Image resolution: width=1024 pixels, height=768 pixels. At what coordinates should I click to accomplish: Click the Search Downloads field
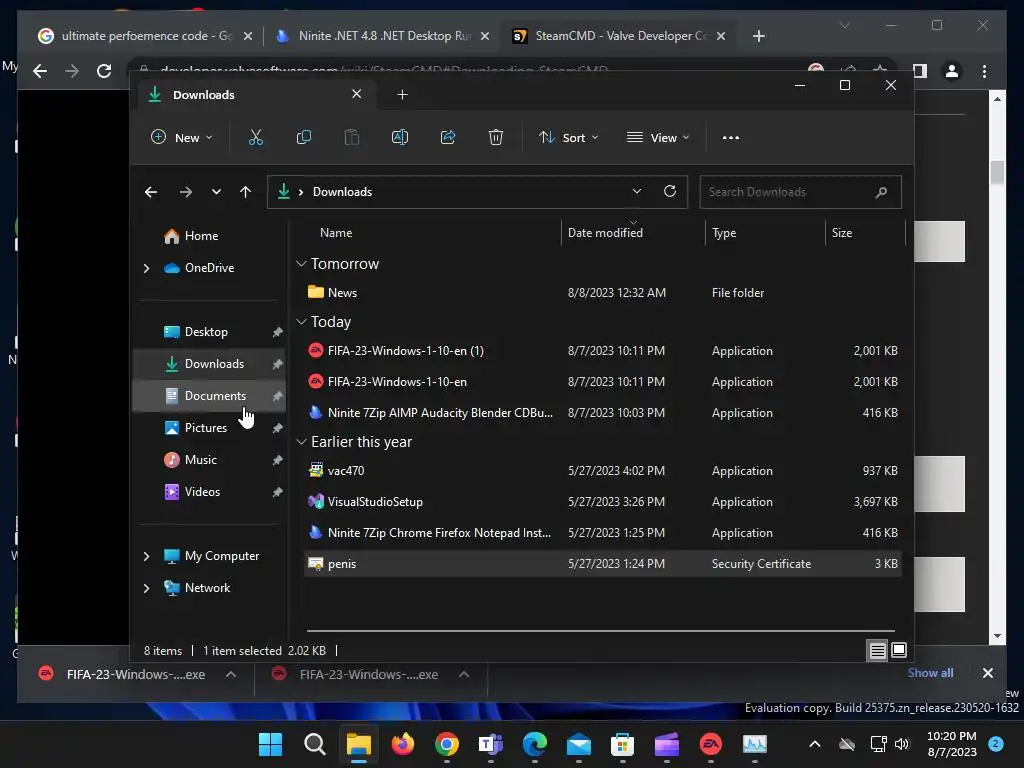pyautogui.click(x=800, y=192)
